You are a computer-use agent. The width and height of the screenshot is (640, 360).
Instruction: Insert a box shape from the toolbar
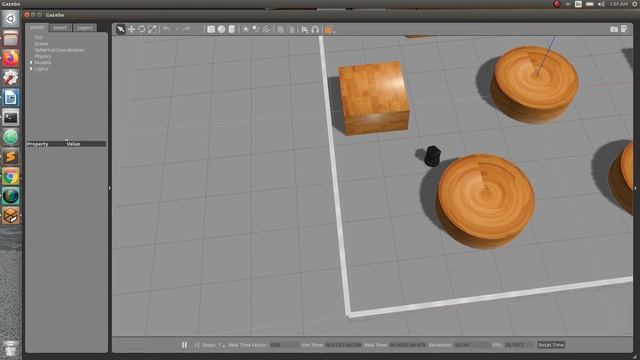pyautogui.click(x=211, y=29)
